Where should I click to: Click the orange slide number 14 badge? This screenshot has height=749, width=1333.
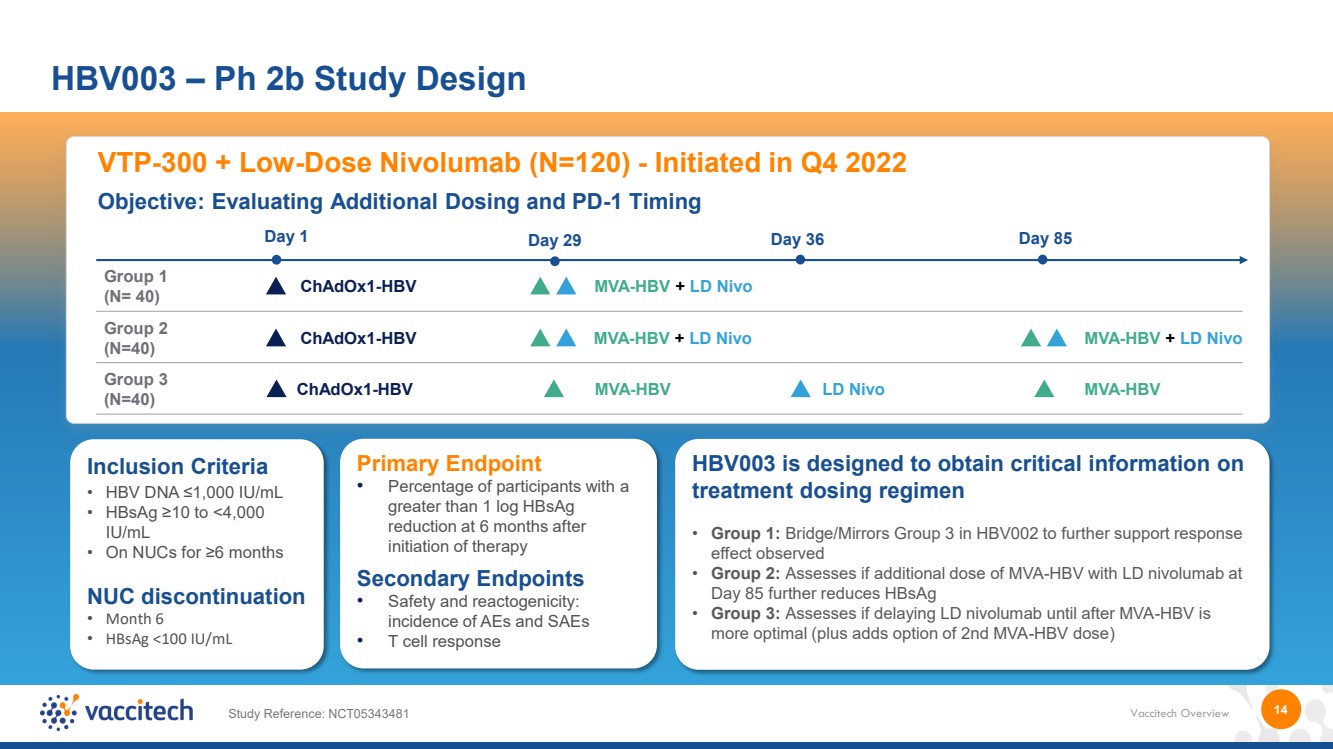pos(1280,710)
